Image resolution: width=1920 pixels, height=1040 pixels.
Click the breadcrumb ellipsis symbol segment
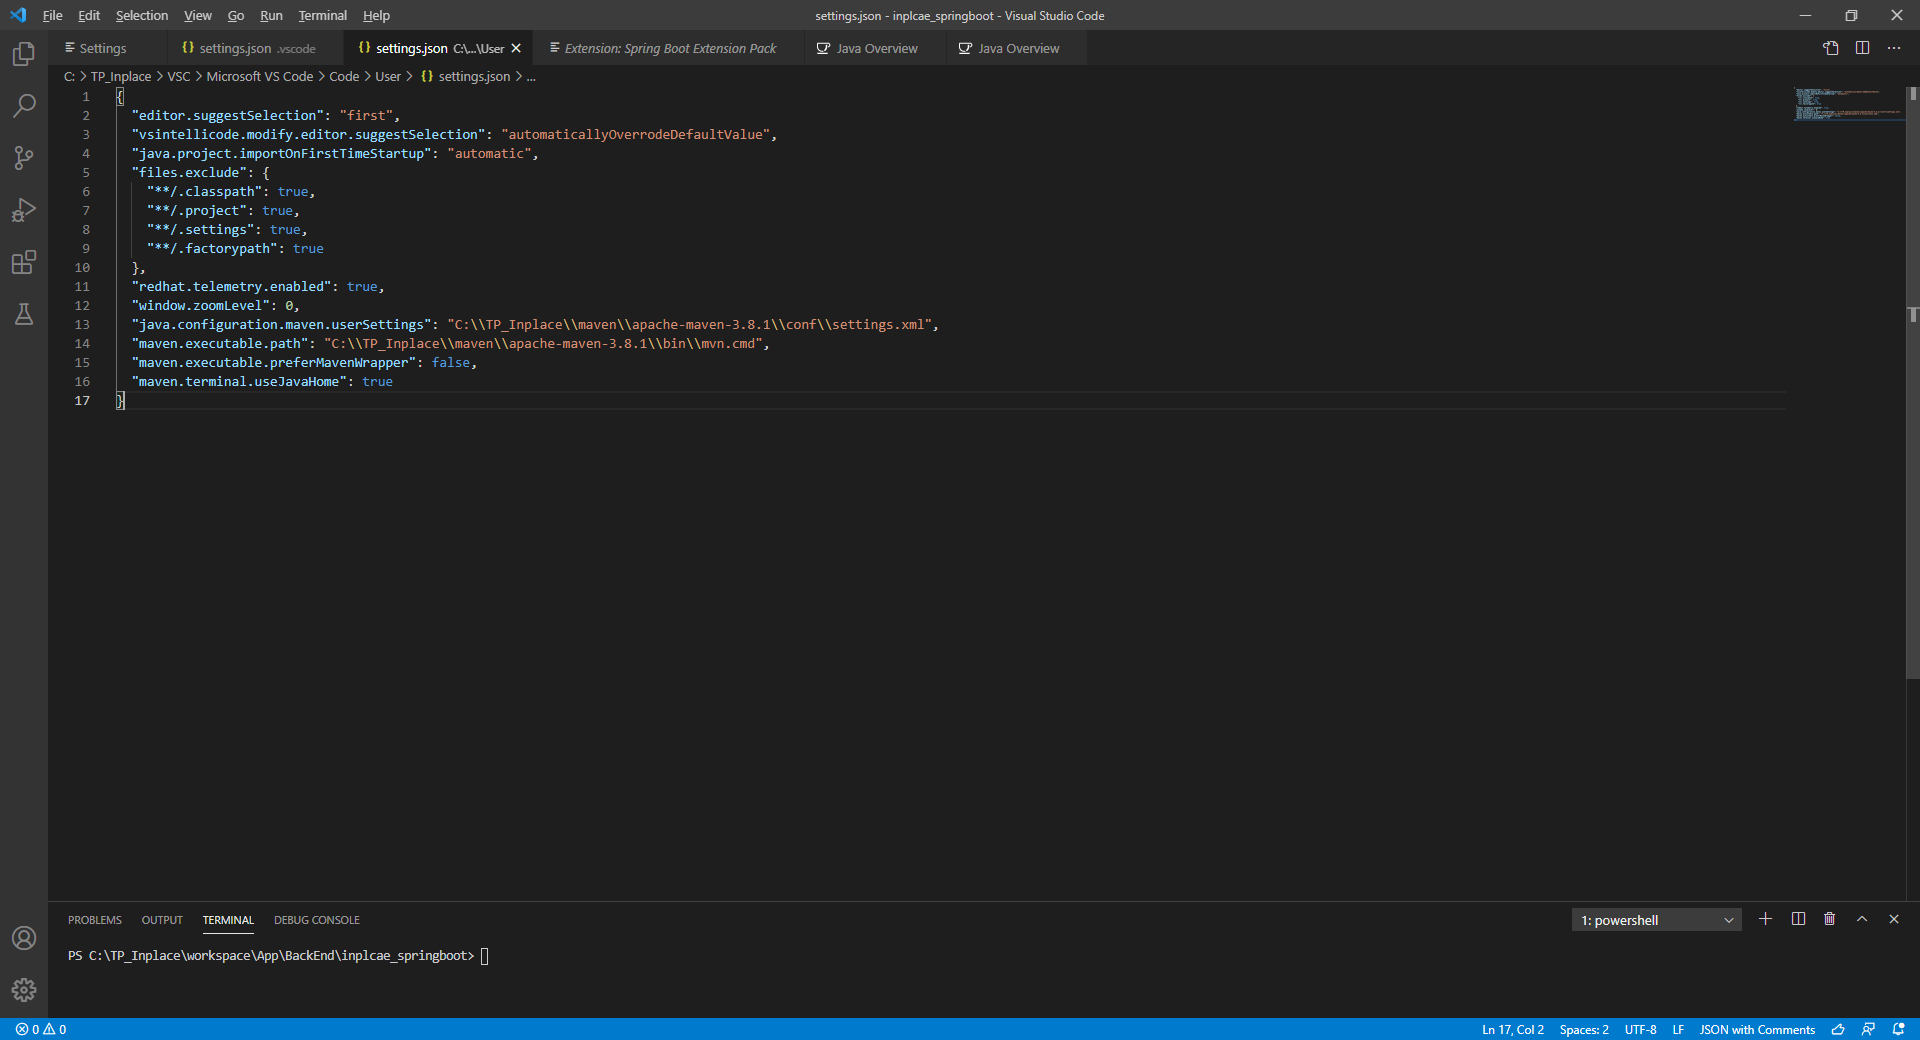(531, 77)
